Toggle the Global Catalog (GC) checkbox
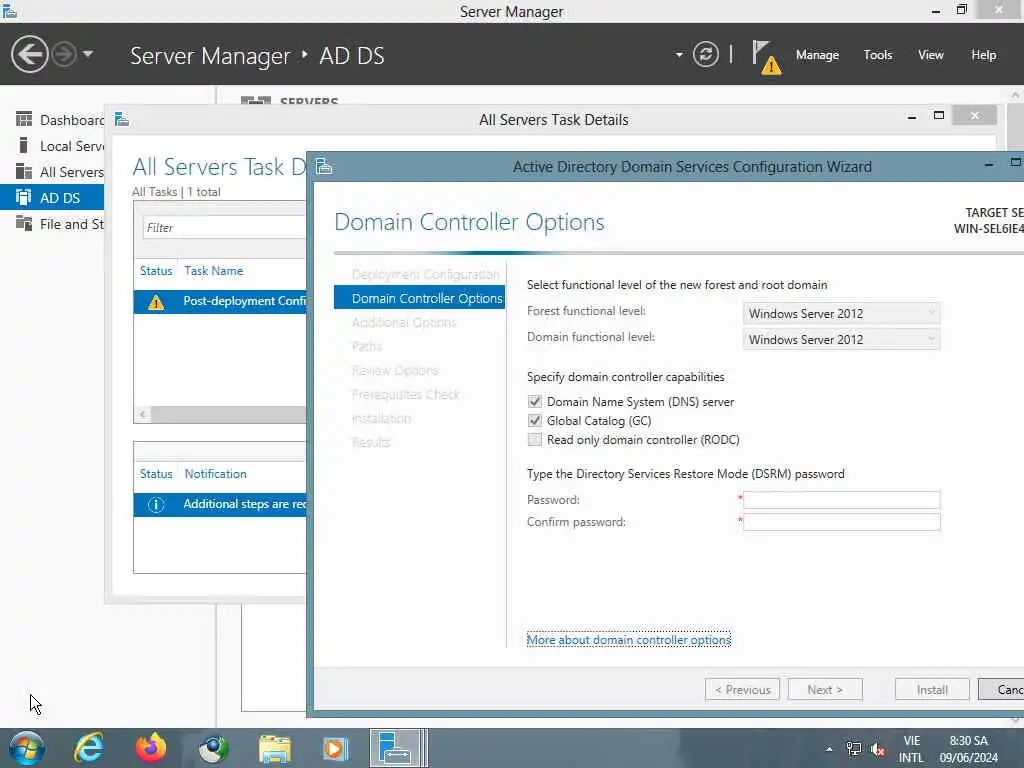 (535, 420)
